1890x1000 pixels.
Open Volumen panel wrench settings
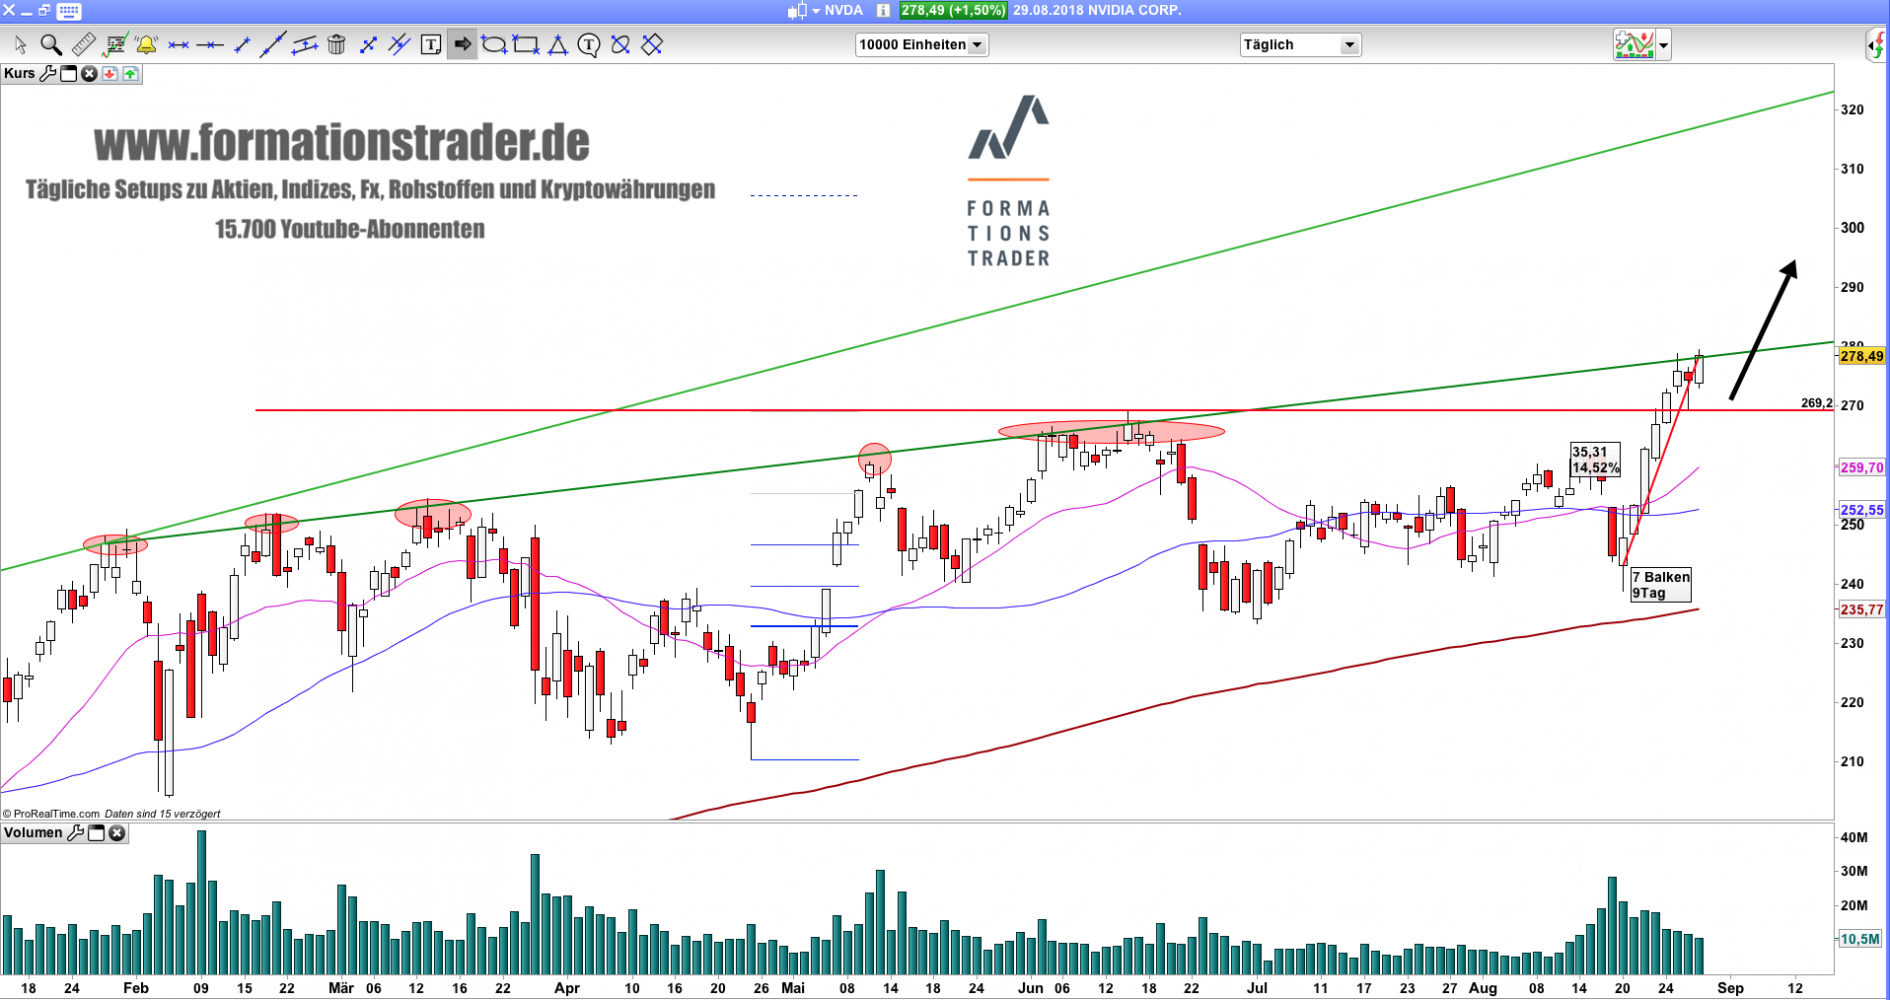[75, 833]
